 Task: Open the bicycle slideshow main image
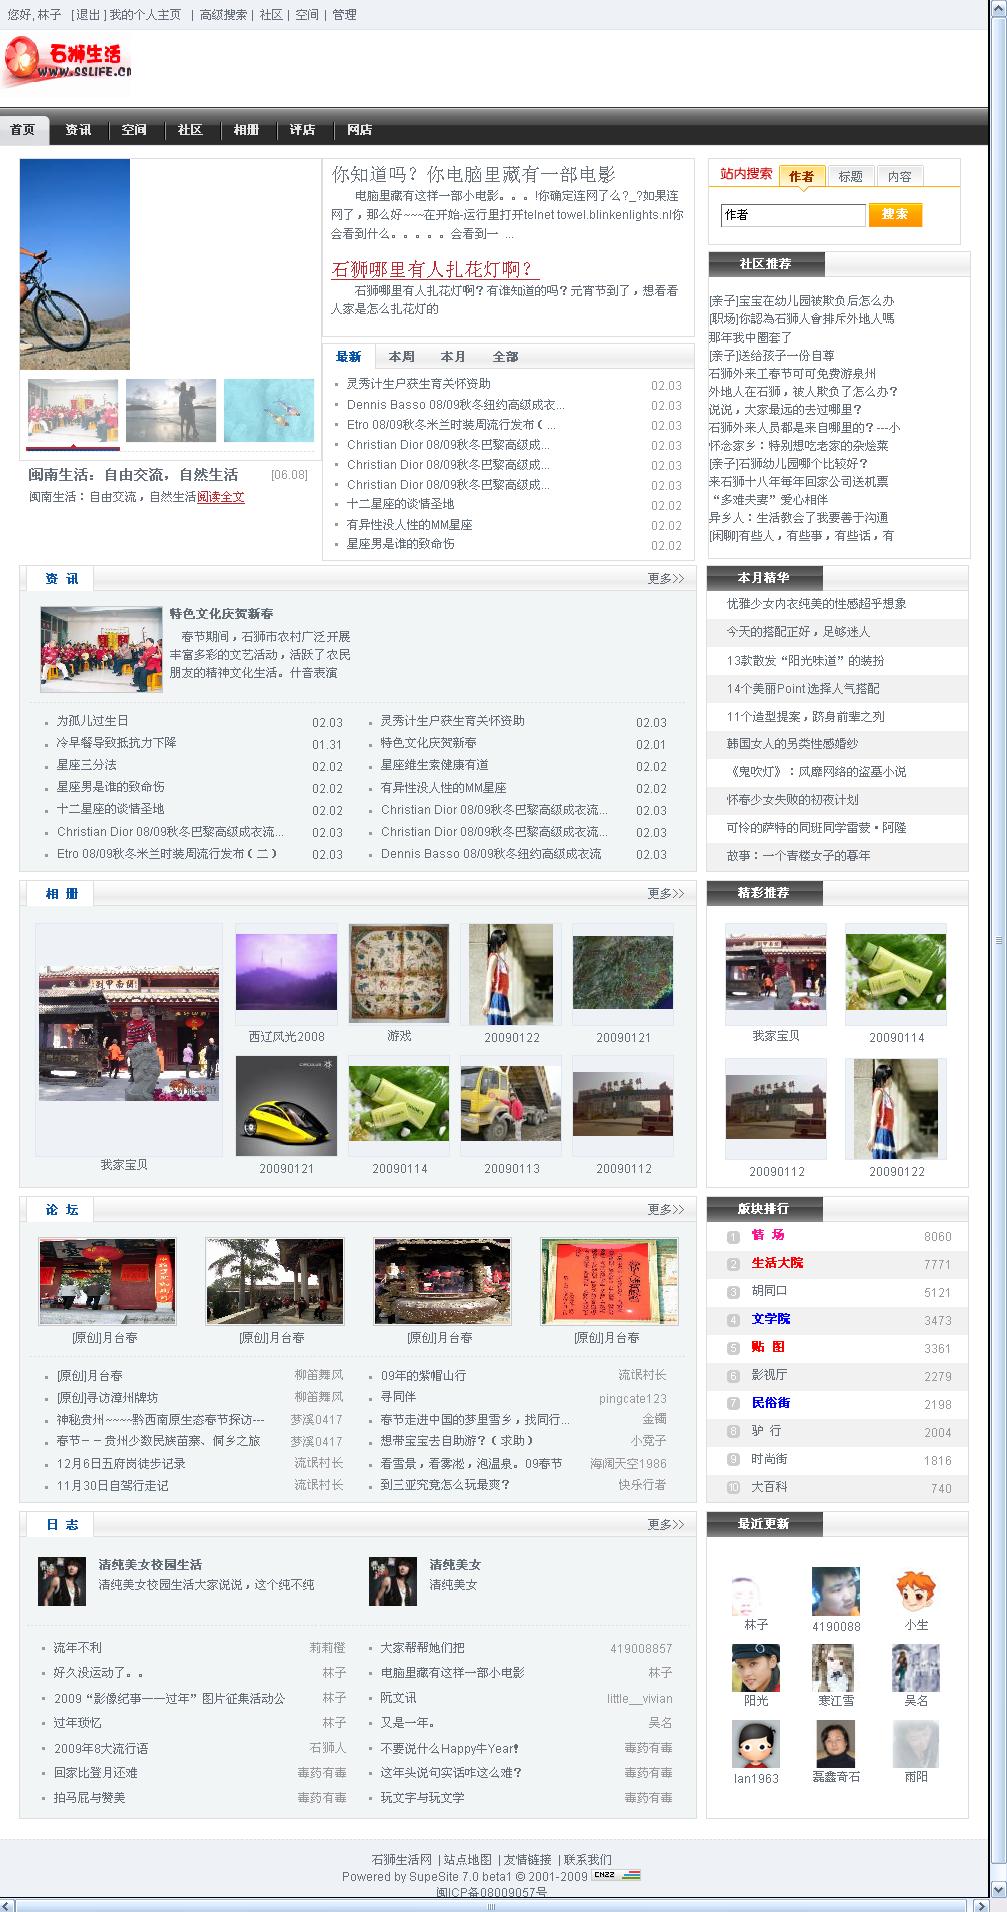[75, 264]
